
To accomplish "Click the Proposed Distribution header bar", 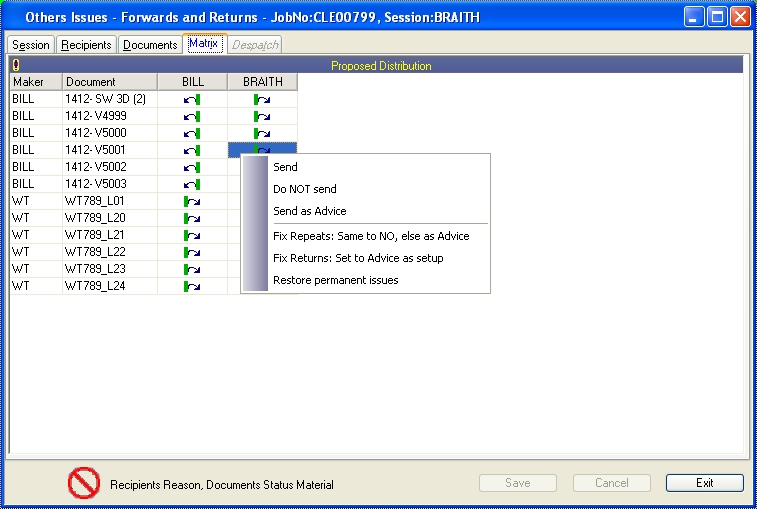I will pos(377,65).
